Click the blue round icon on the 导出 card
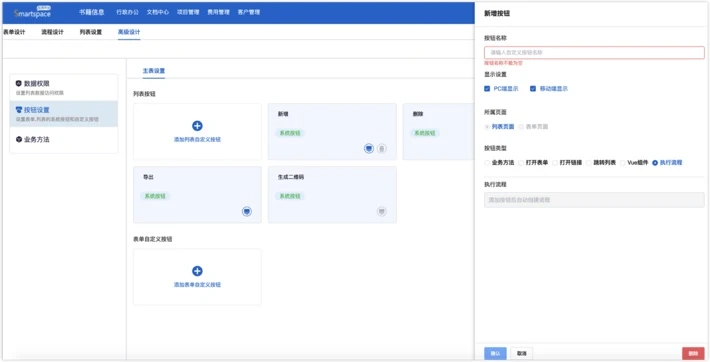710x362 pixels. [x=247, y=211]
